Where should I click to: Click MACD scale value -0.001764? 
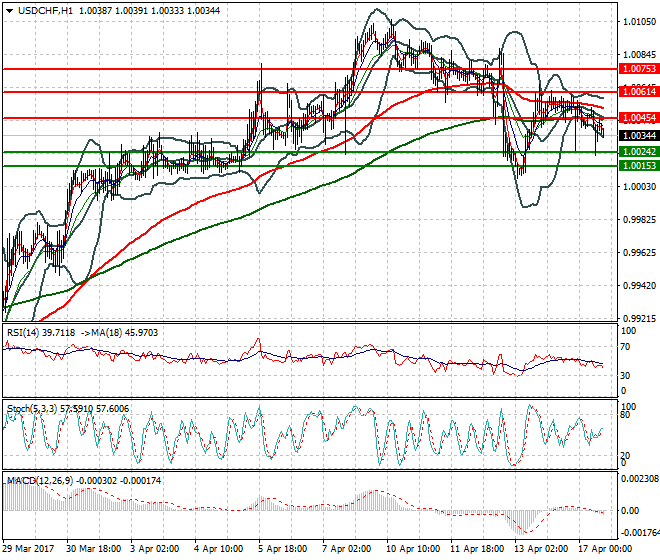640,533
